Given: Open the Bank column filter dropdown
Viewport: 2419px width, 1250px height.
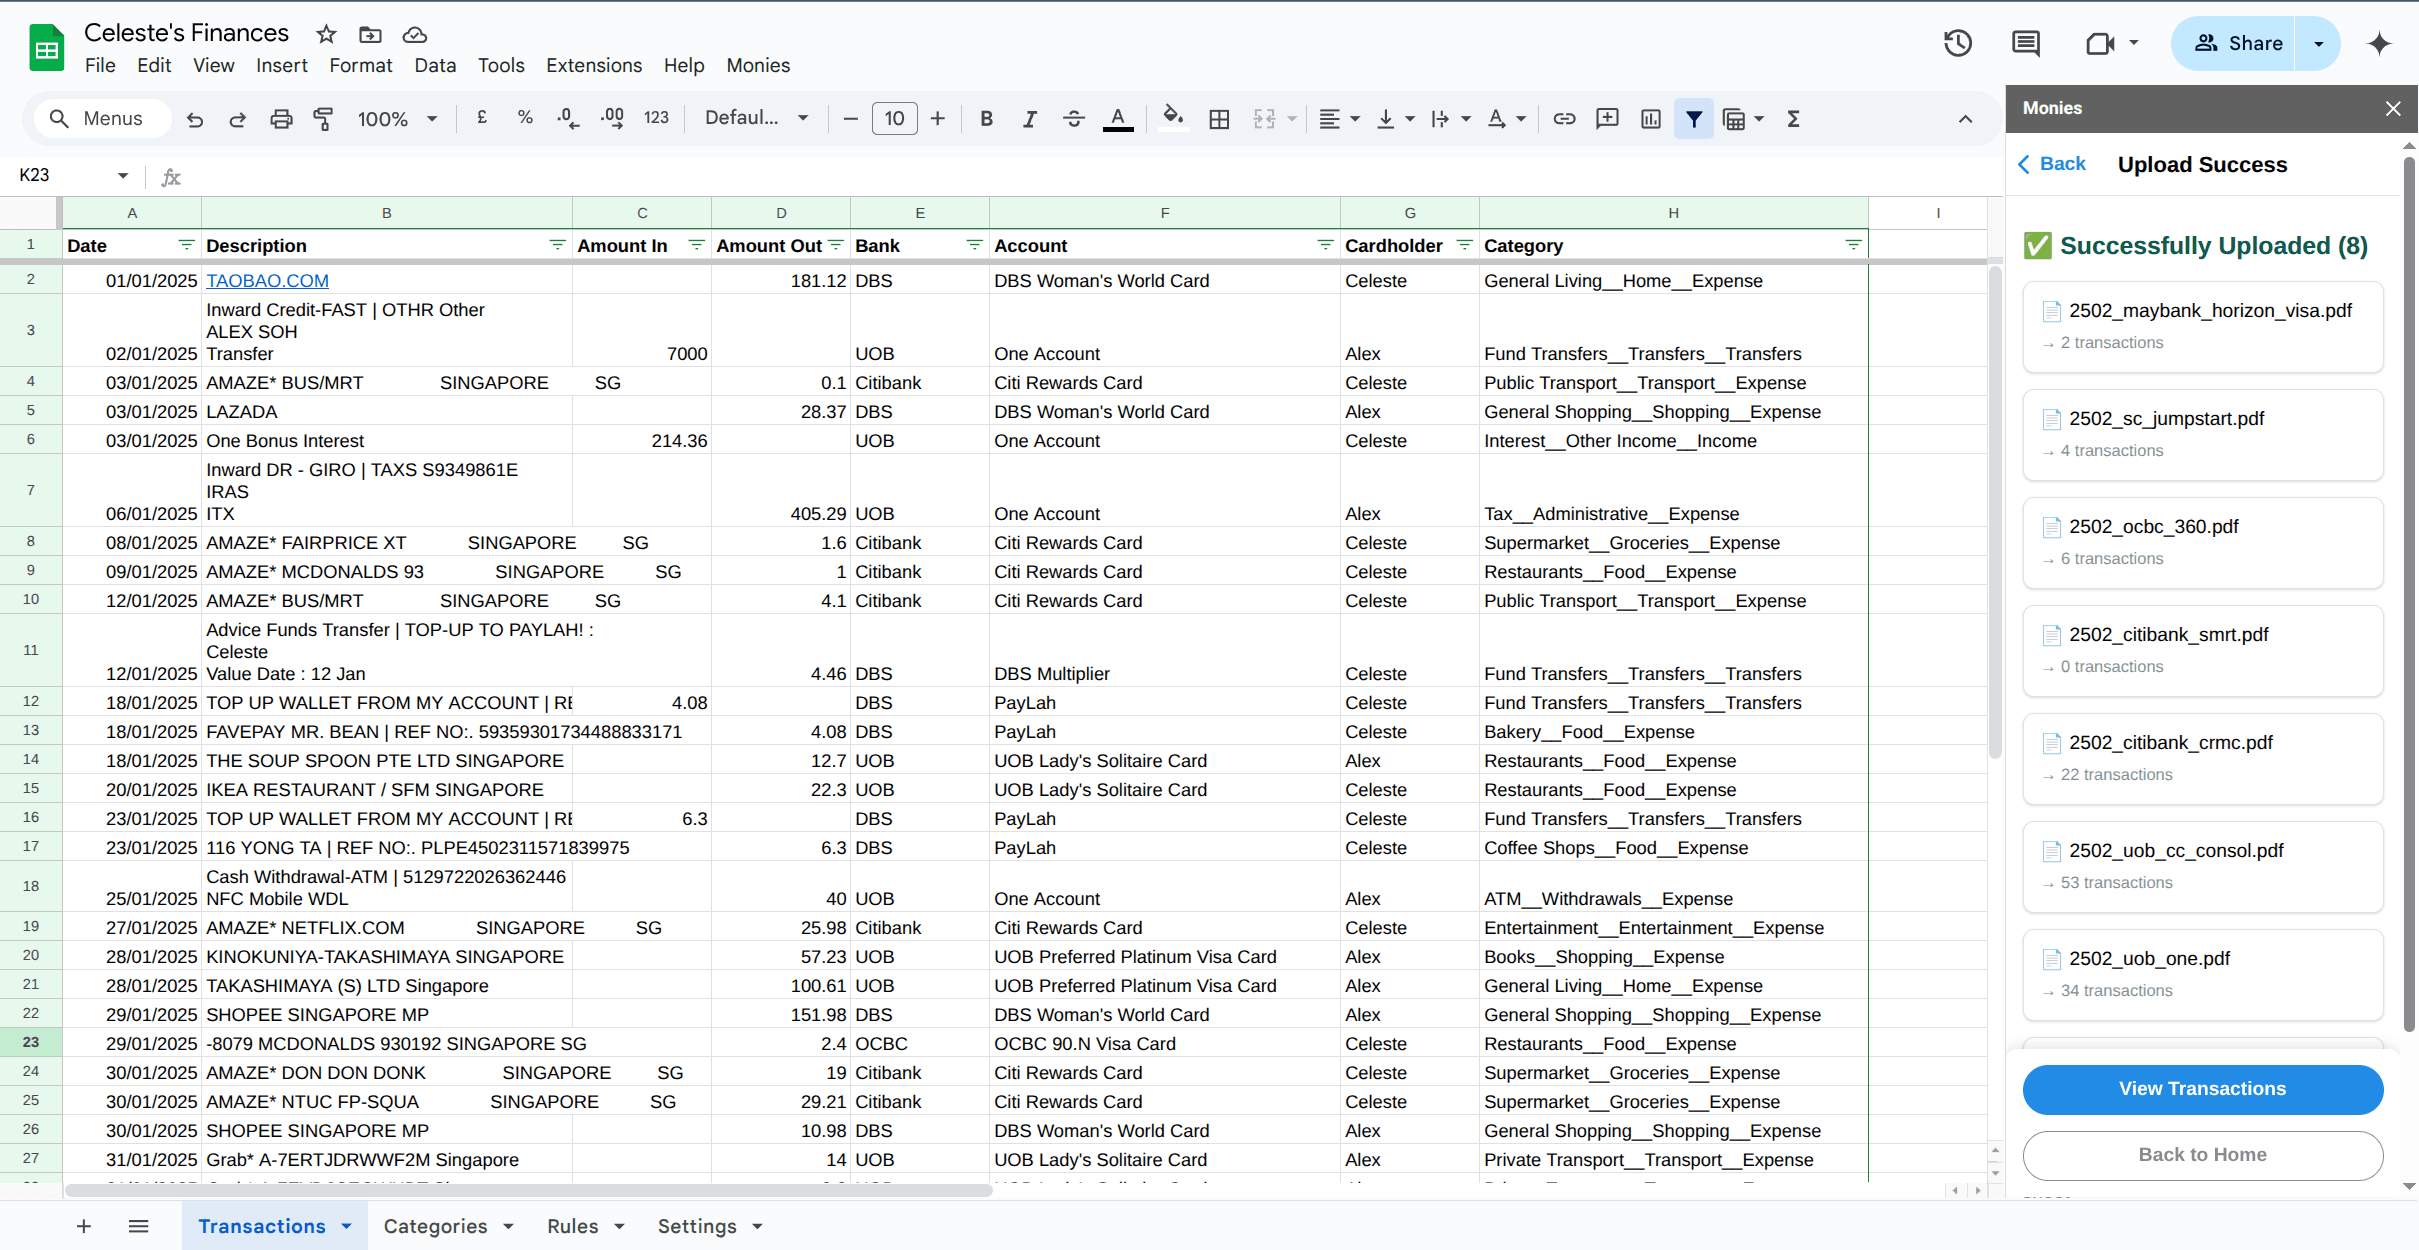Looking at the screenshot, I should pos(973,245).
